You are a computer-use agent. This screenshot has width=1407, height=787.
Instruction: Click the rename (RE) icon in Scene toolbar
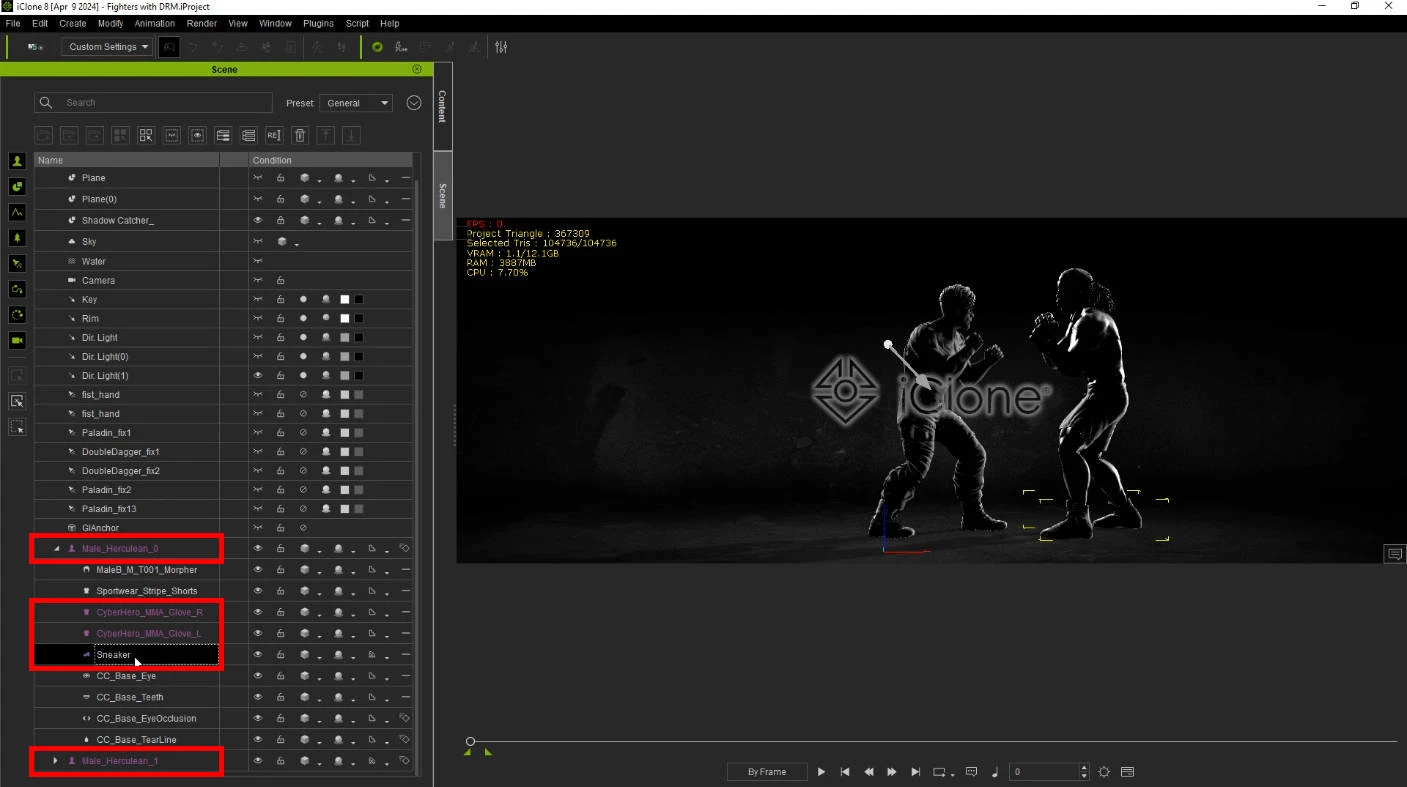[x=273, y=135]
